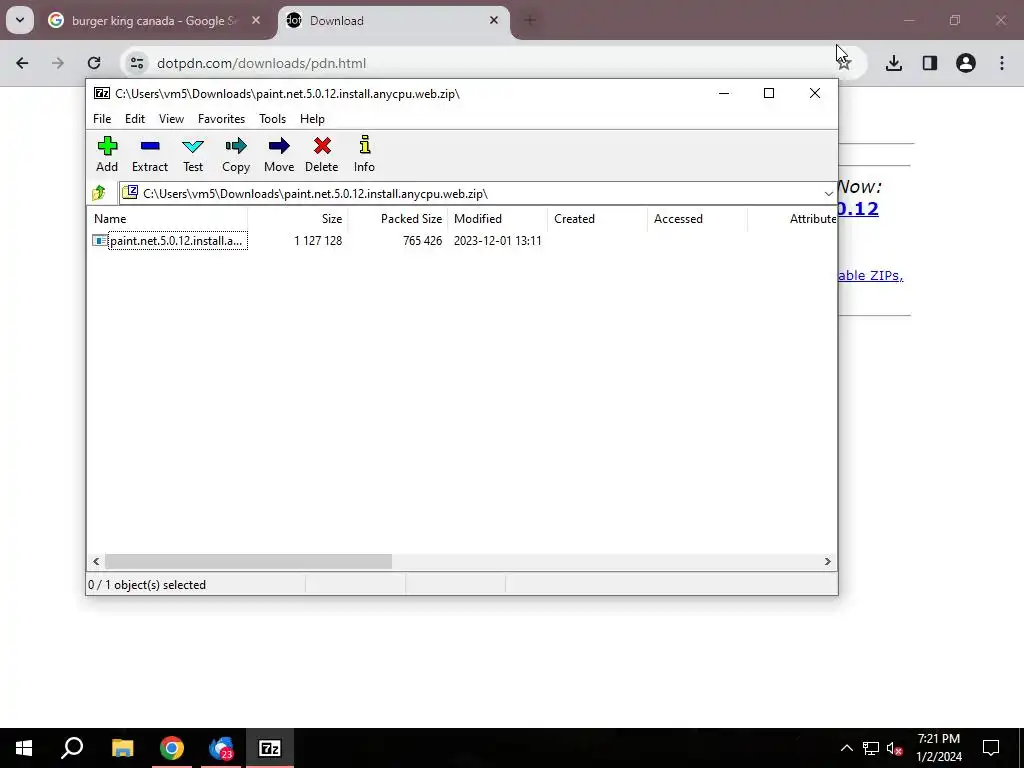The height and width of the screenshot is (768, 1024).
Task: Open the network tray icon
Action: (x=871, y=748)
